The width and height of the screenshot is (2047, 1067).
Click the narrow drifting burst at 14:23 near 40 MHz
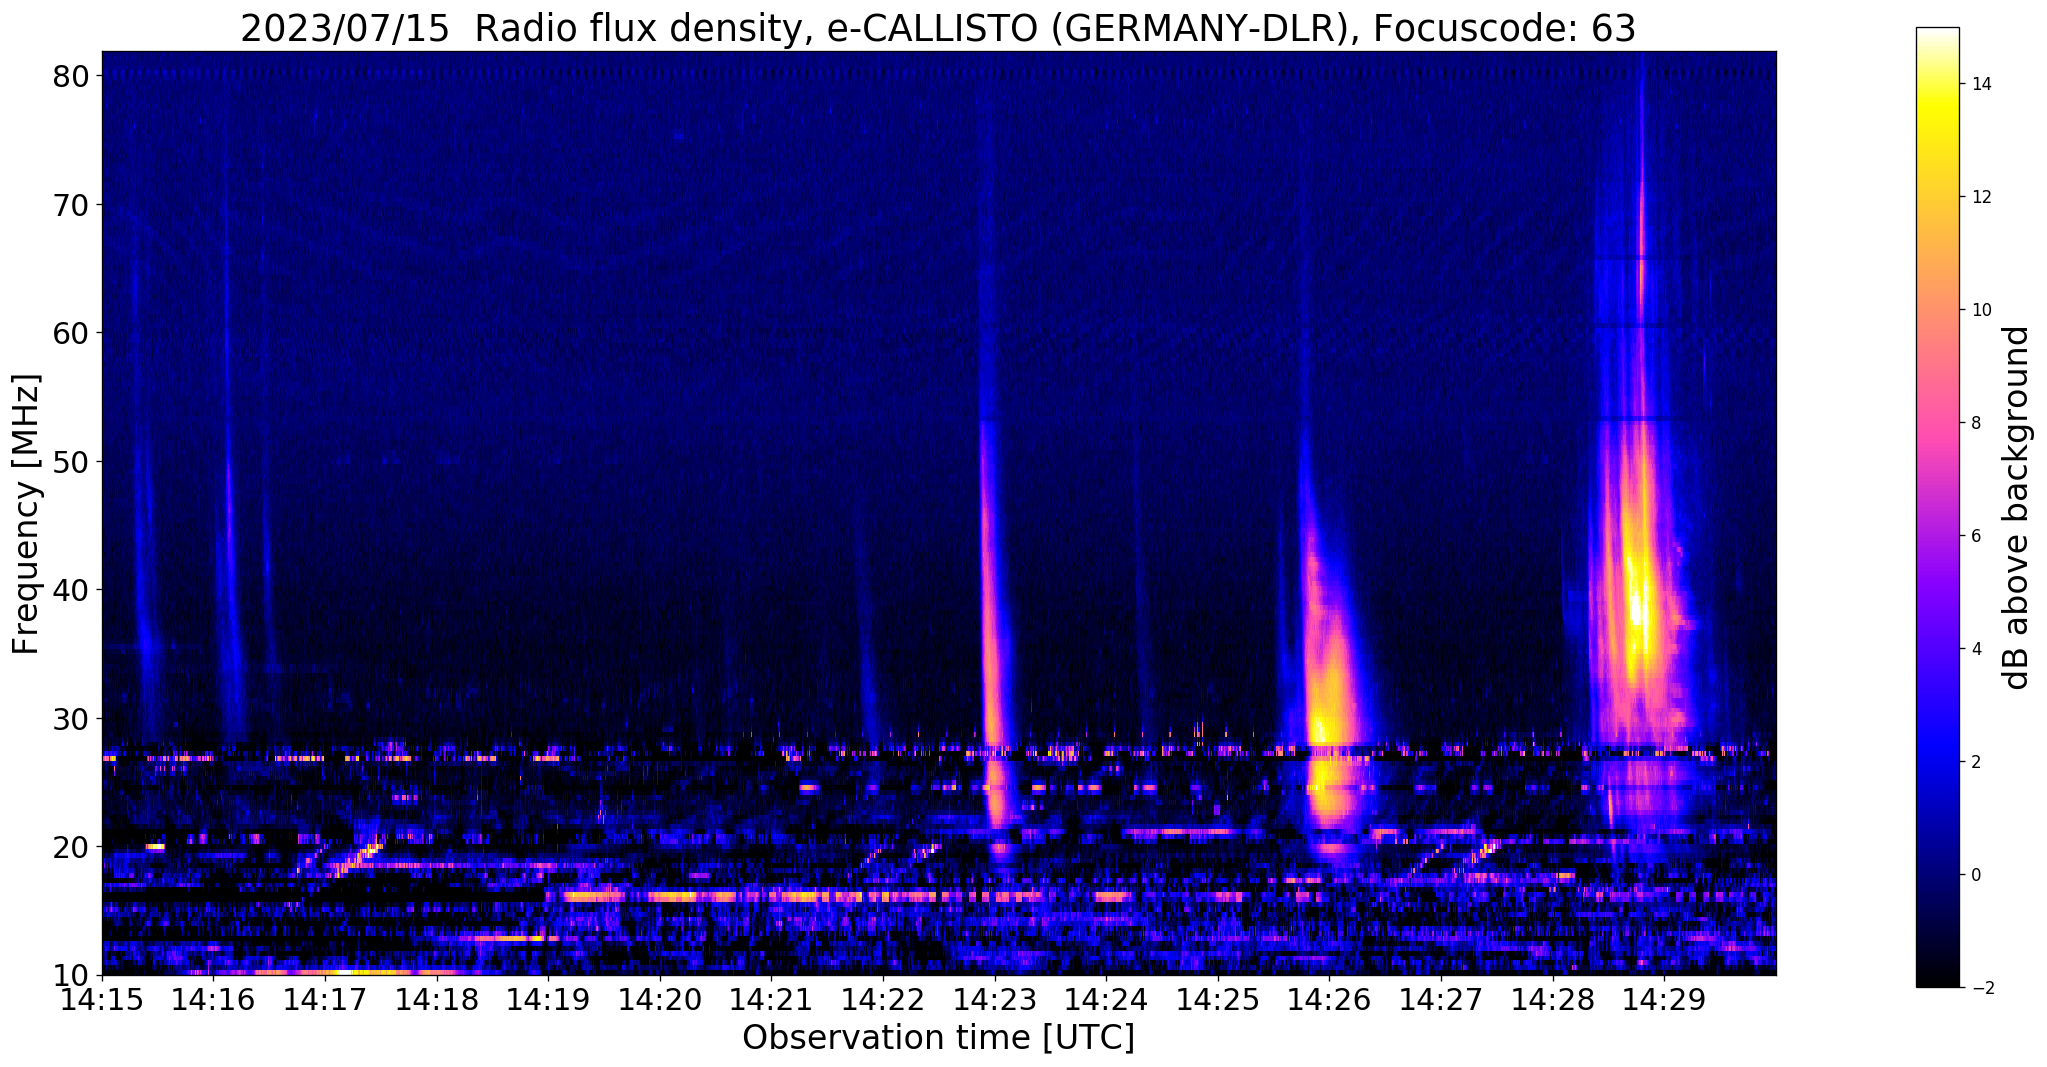tap(988, 590)
